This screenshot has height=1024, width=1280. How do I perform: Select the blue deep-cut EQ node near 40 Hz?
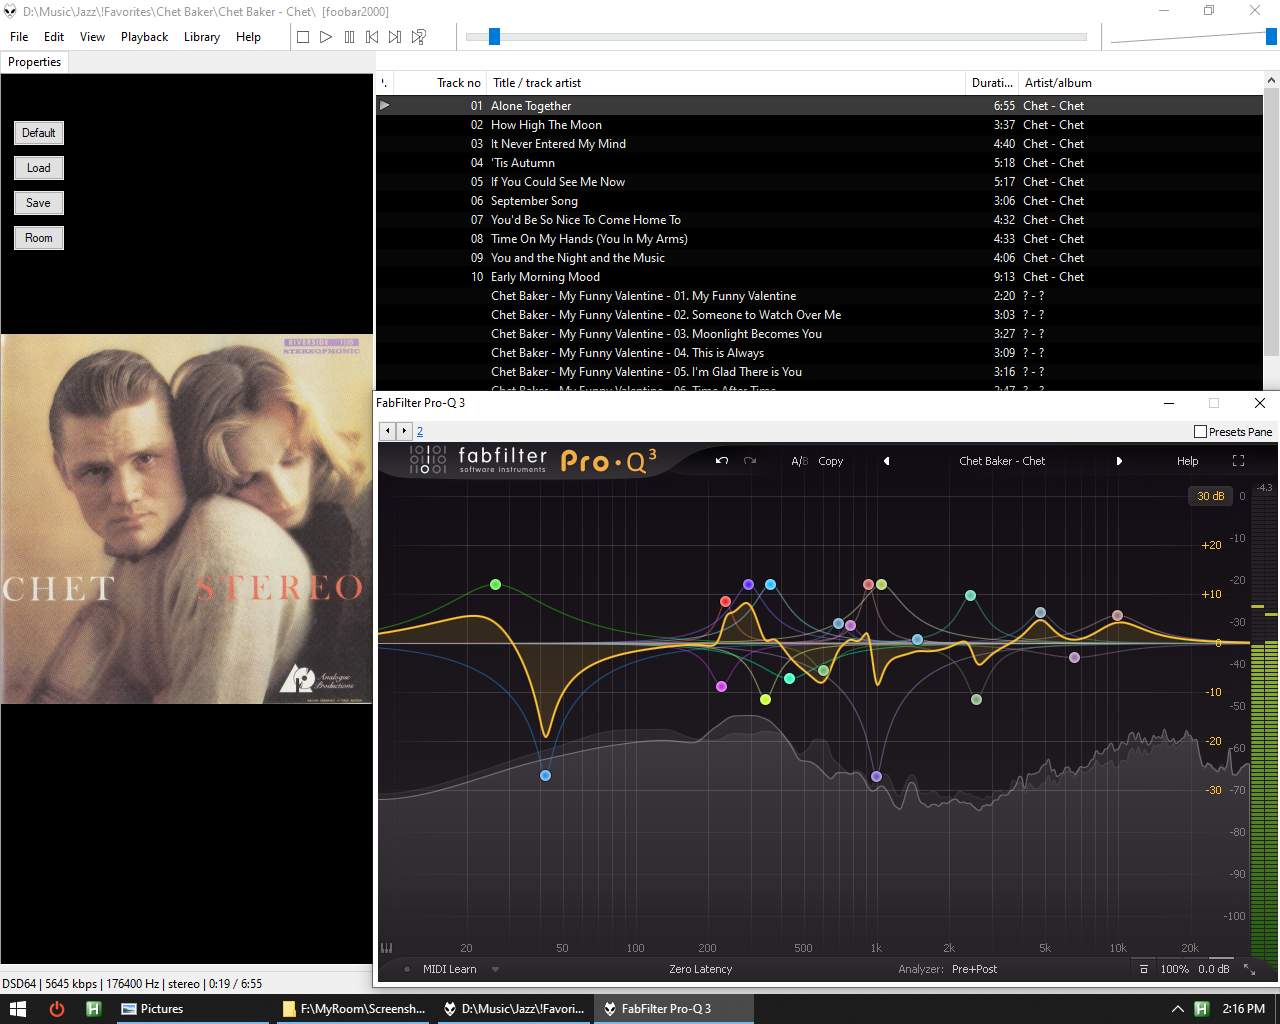tap(545, 775)
